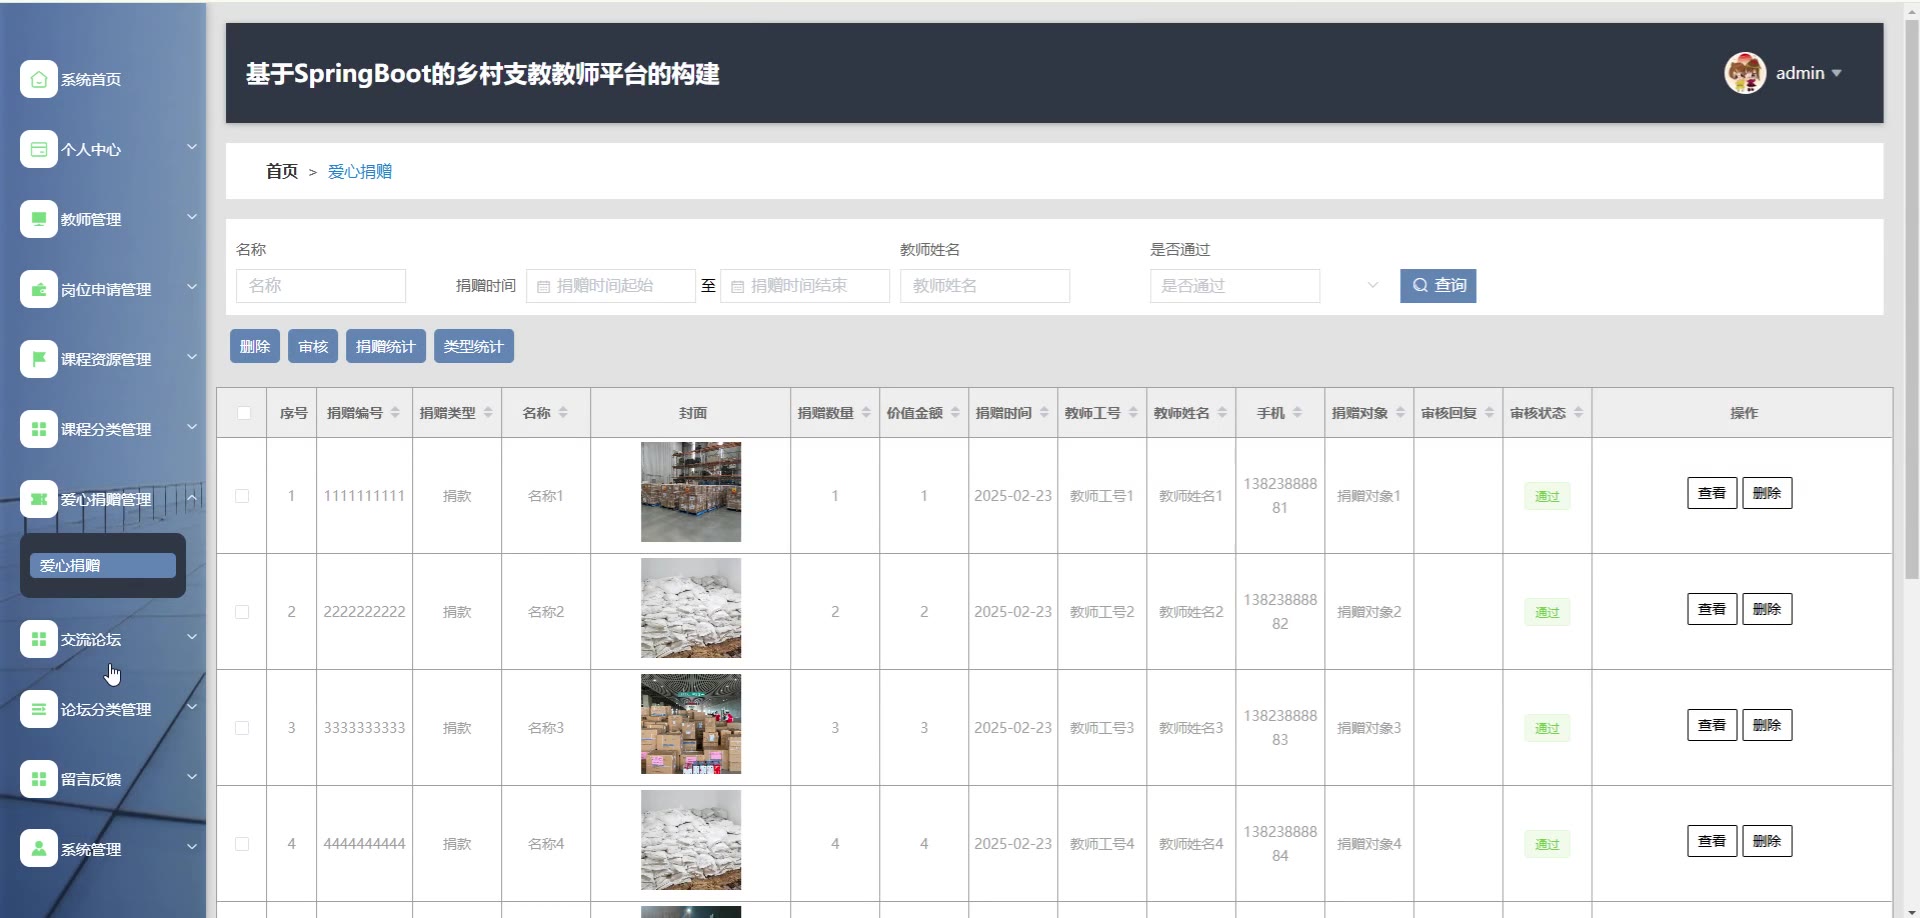Click the 教师管理 monitor icon
Image resolution: width=1920 pixels, height=918 pixels.
[x=38, y=219]
